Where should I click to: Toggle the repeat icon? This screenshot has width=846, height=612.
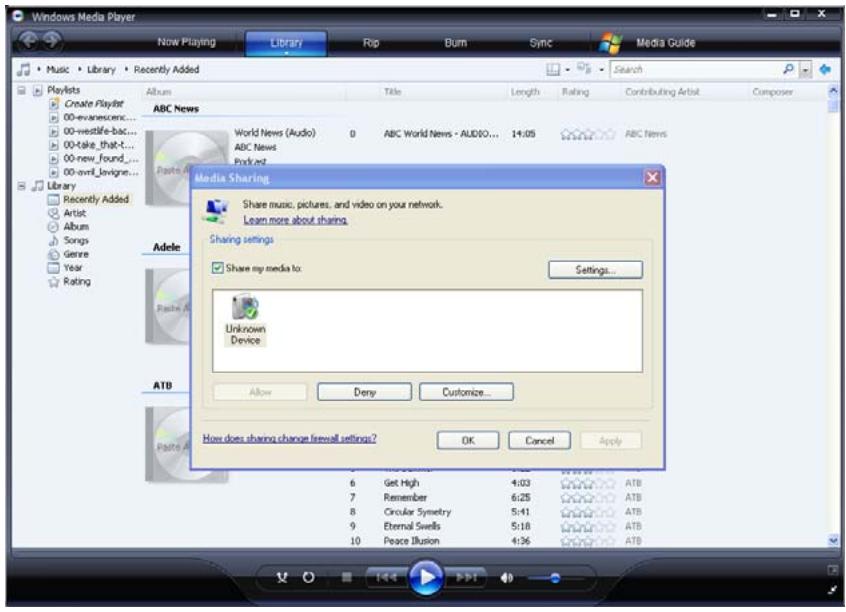click(x=310, y=578)
